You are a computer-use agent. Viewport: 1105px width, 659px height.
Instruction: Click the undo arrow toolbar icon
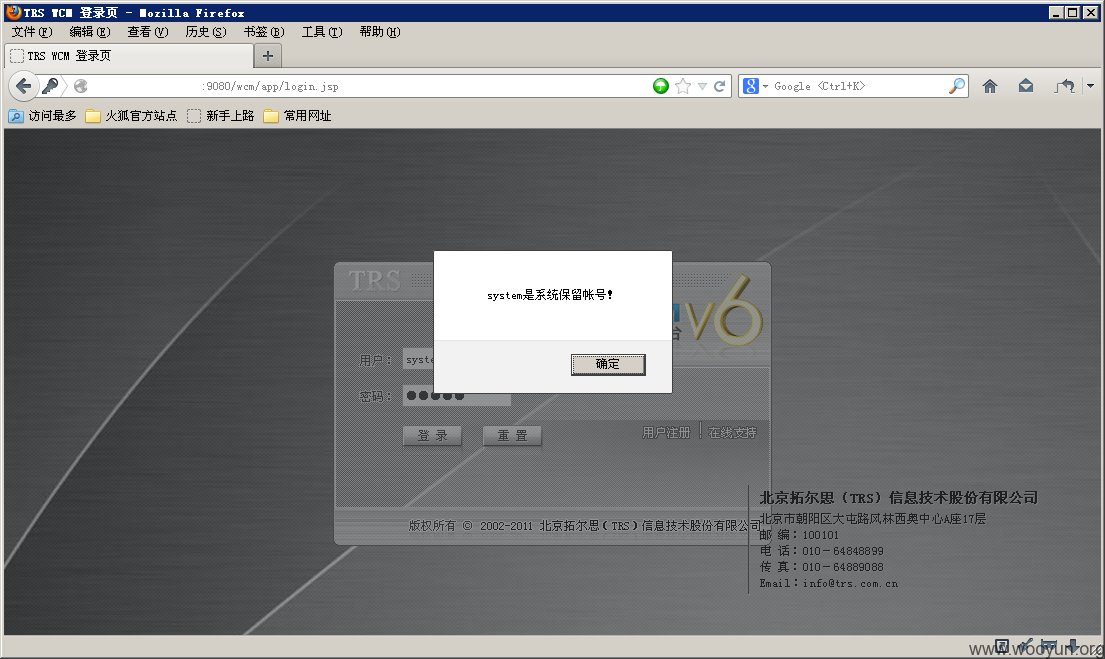point(1065,86)
